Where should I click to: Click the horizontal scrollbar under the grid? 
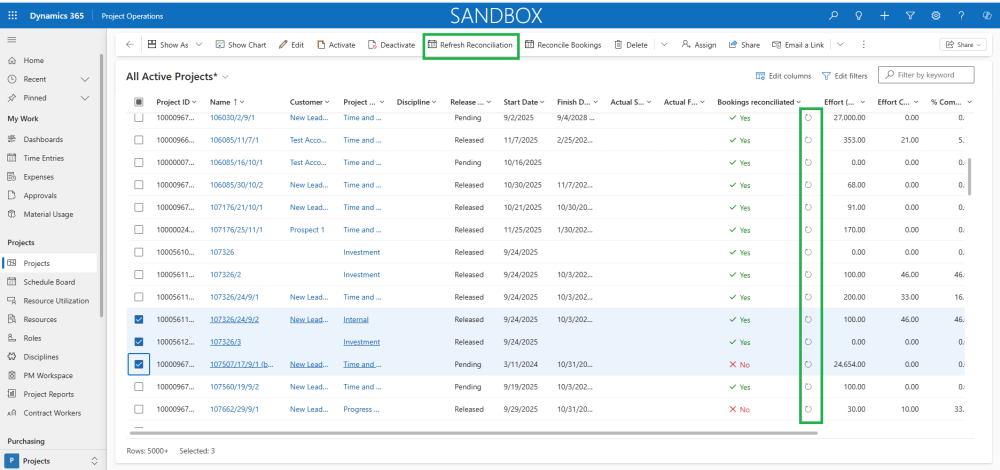473,433
